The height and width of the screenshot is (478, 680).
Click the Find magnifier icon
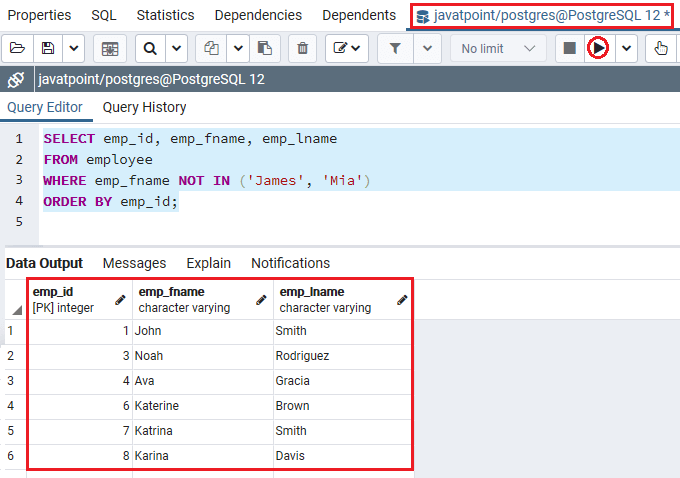(x=150, y=48)
